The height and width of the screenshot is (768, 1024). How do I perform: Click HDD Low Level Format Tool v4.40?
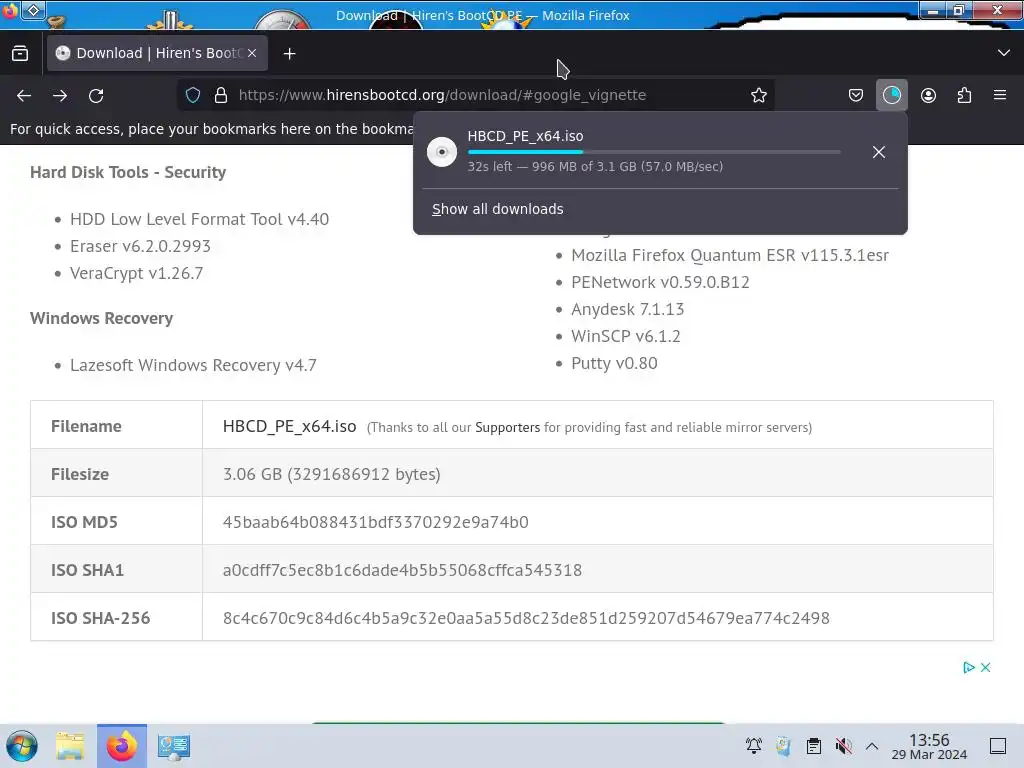199,219
